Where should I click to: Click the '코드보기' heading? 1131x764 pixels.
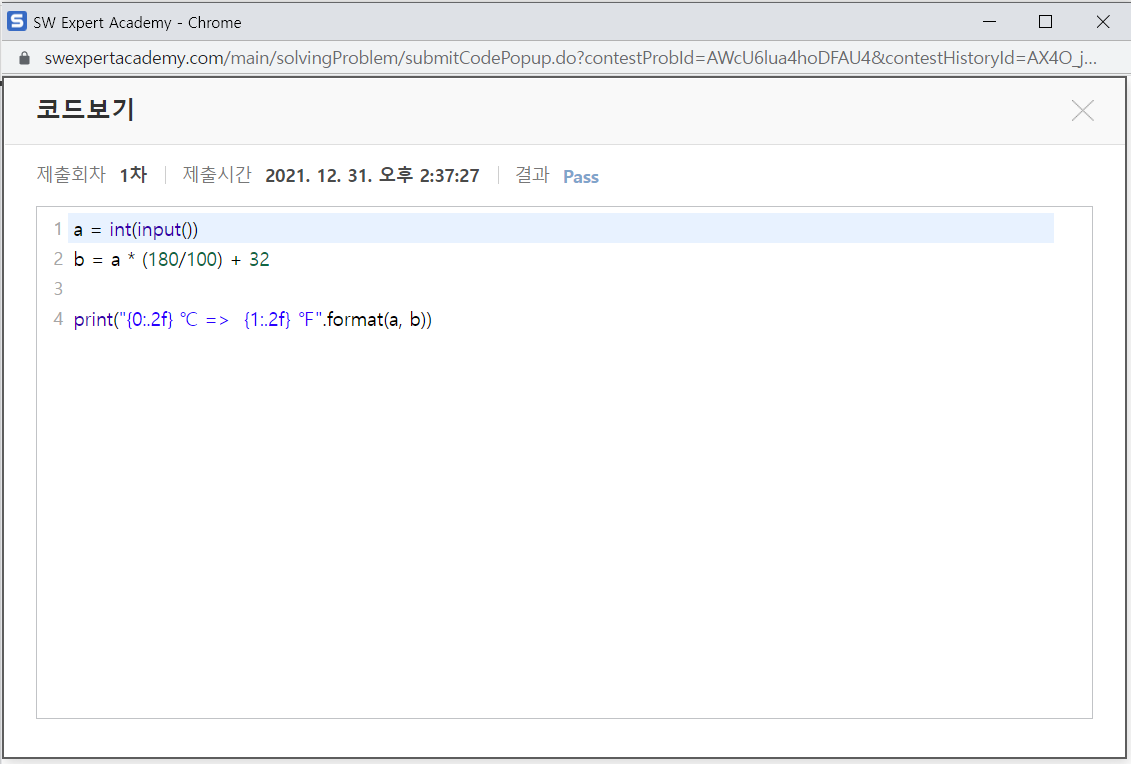[85, 109]
